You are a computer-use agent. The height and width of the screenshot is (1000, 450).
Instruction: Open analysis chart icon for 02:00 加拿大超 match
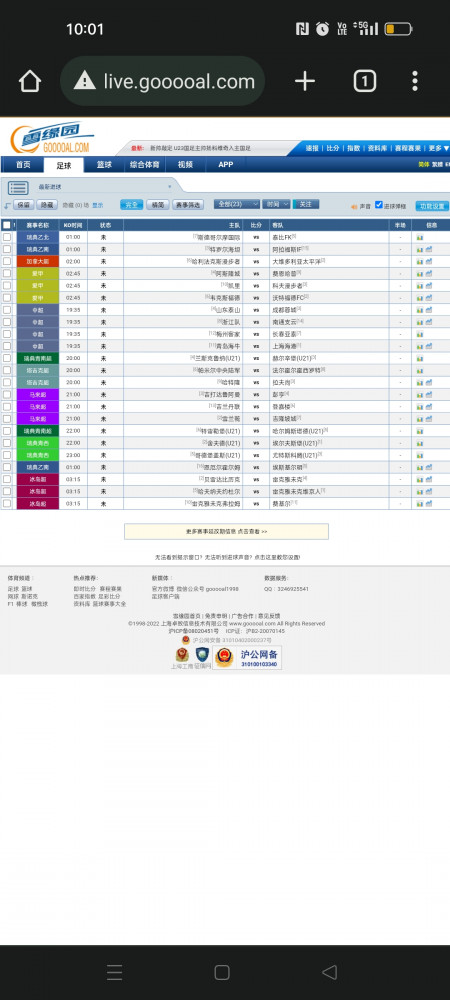pyautogui.click(x=419, y=261)
